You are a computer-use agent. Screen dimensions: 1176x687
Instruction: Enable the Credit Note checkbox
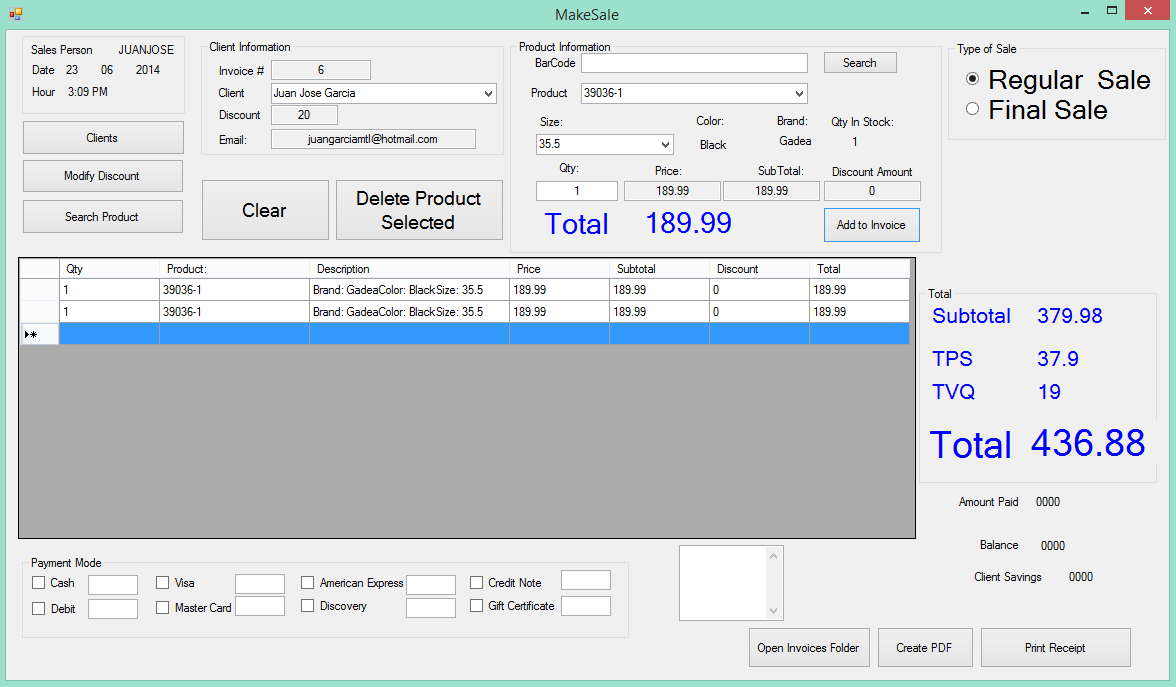476,583
